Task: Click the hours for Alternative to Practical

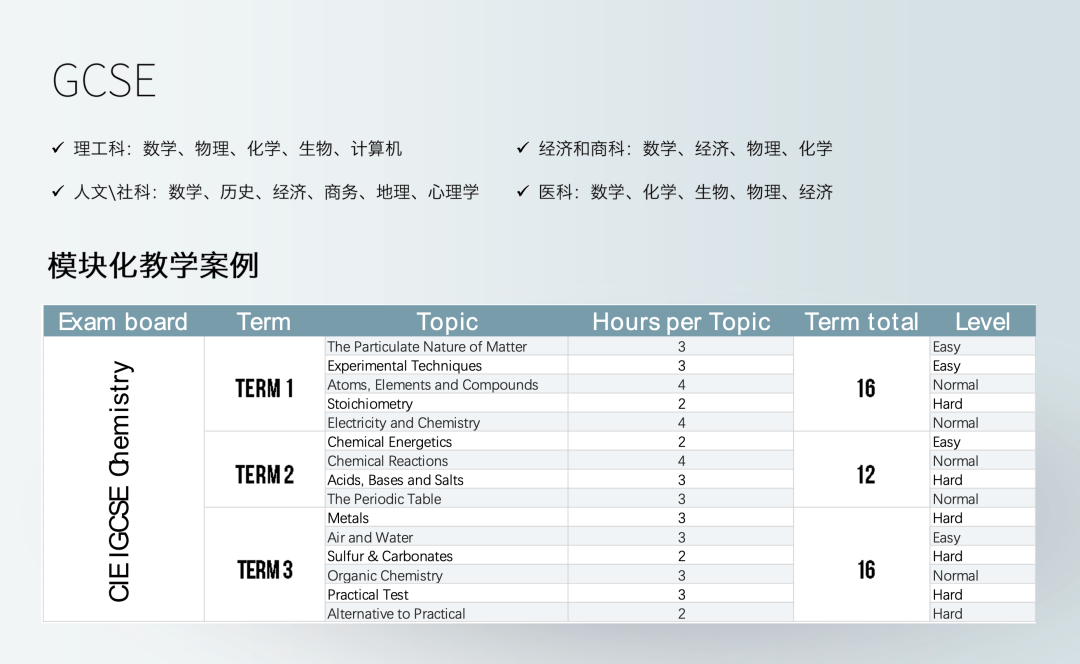Action: (681, 614)
